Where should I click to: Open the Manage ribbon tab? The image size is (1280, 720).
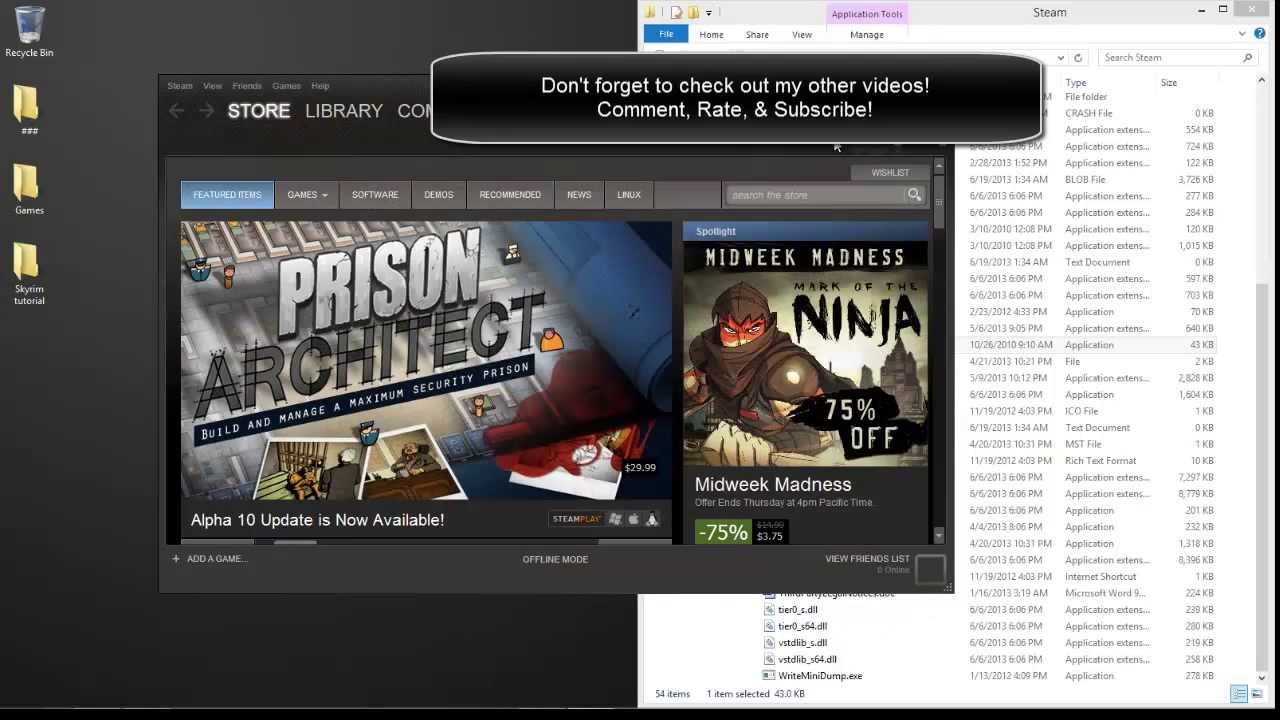pyautogui.click(x=867, y=35)
